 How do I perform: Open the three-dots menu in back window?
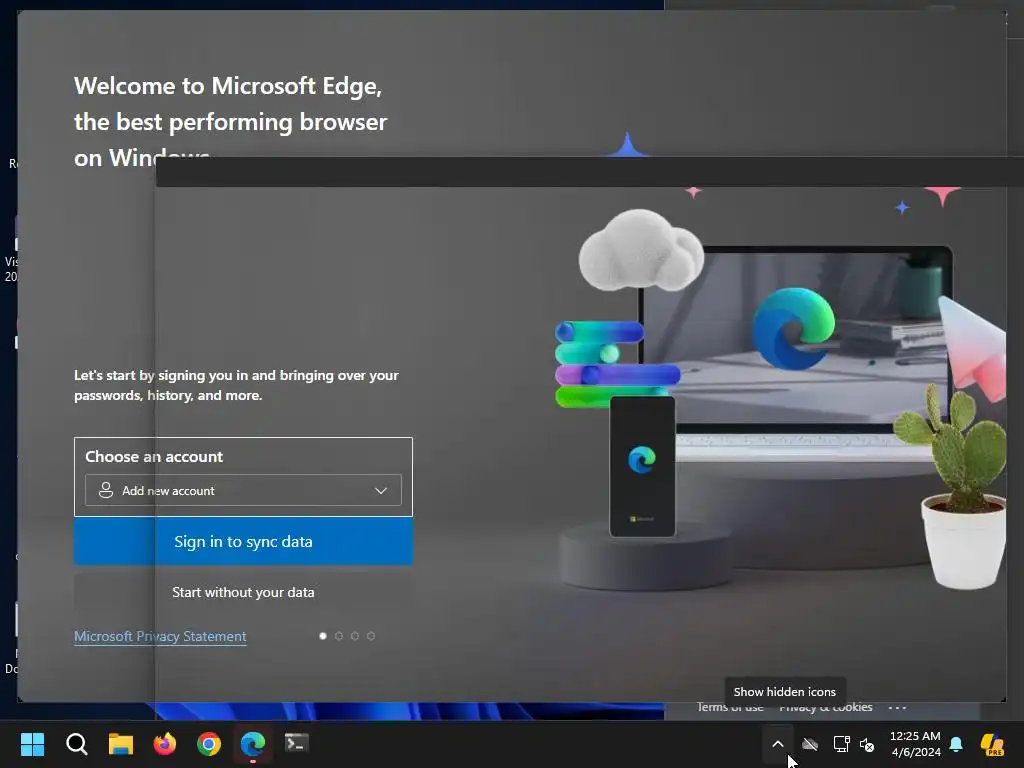coord(897,708)
